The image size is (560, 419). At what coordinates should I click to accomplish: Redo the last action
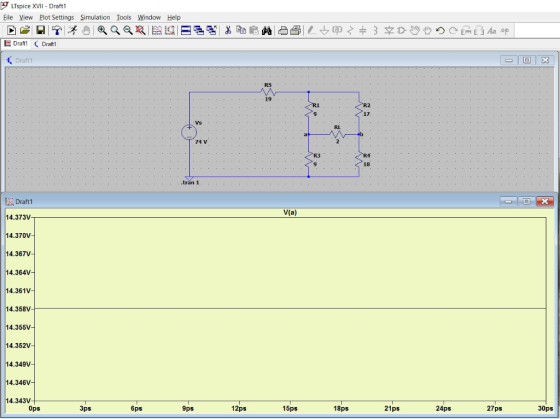point(453,31)
